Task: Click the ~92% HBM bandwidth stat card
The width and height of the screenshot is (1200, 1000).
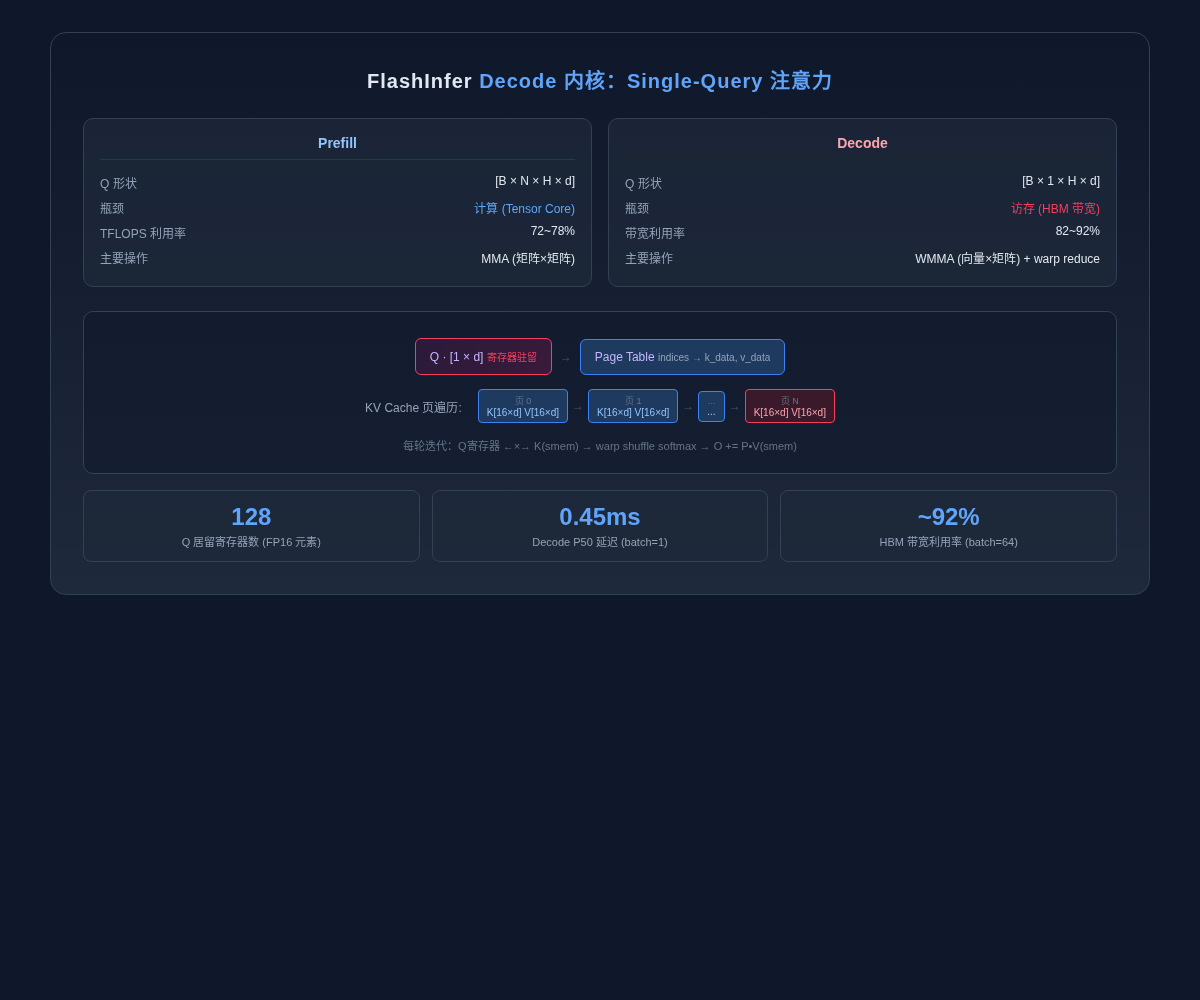Action: tap(948, 526)
